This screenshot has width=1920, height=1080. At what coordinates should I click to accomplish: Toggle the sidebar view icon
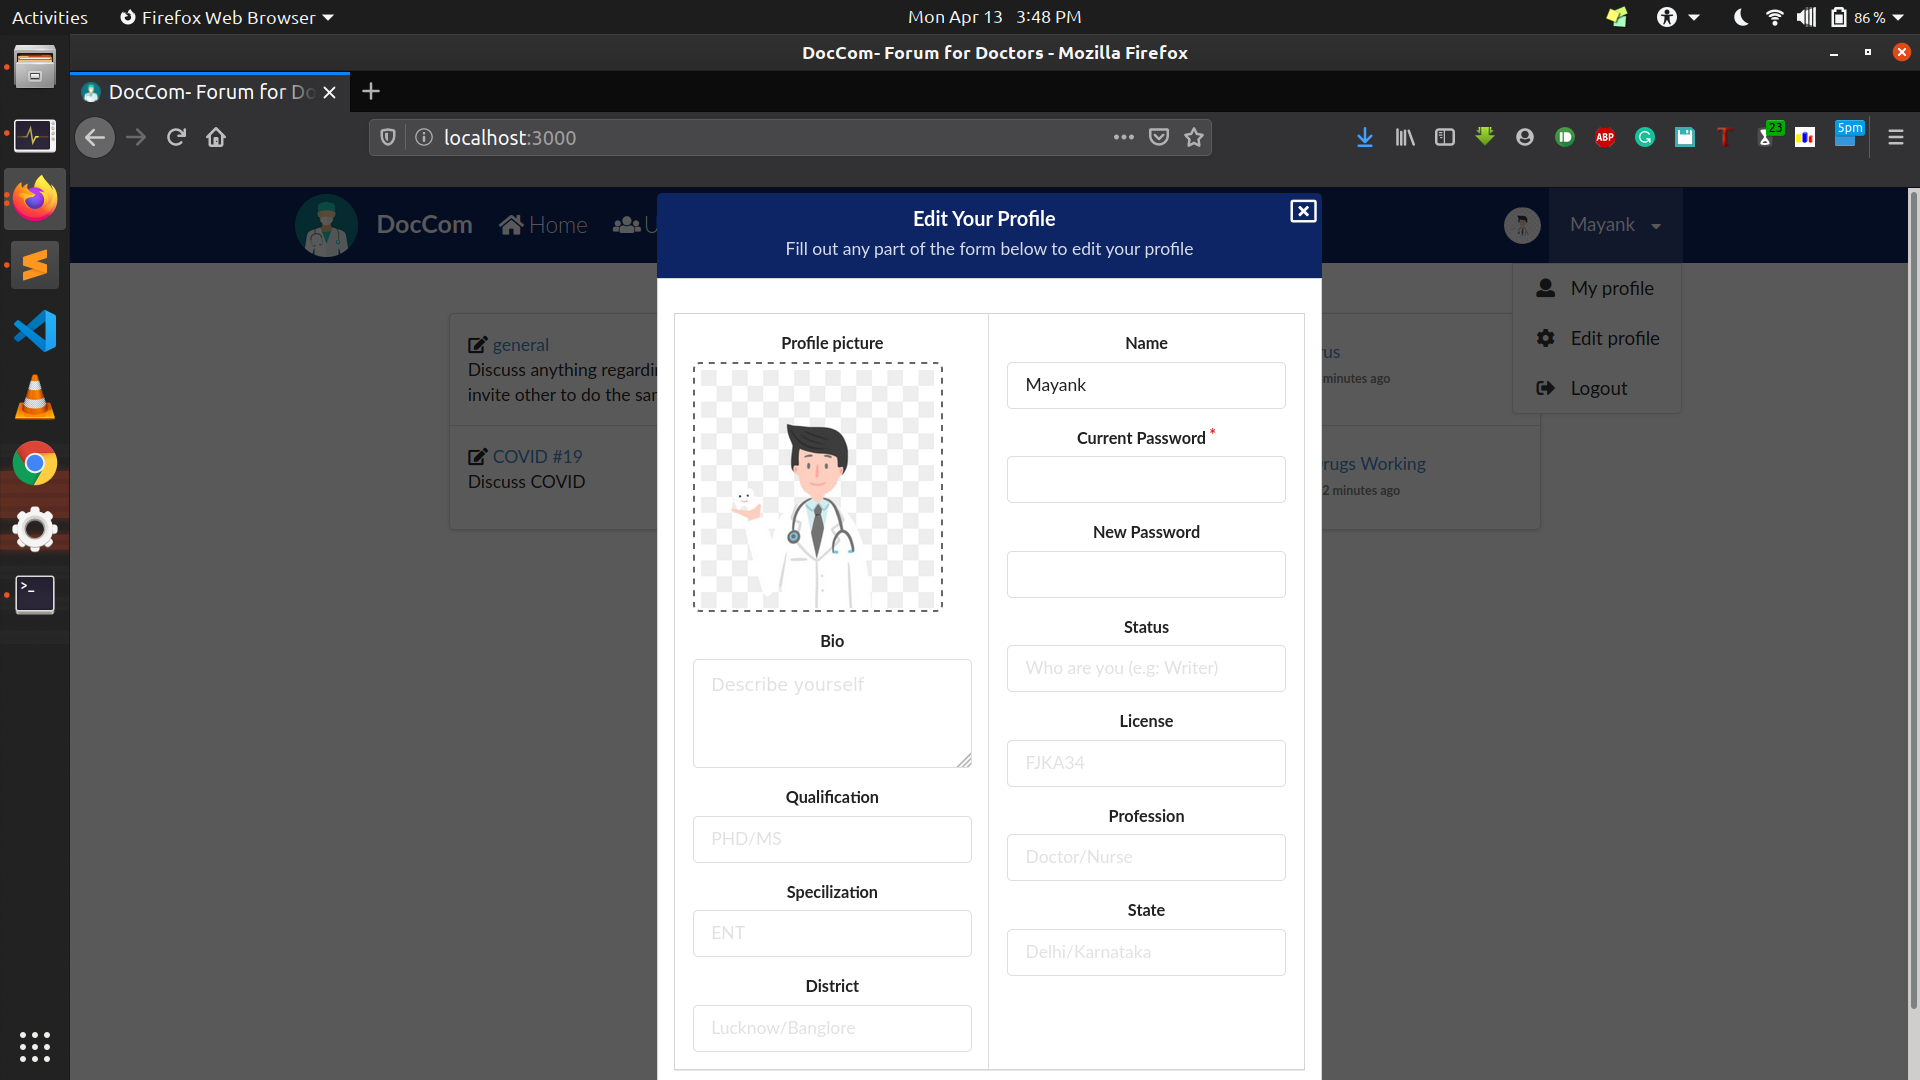[x=1445, y=137]
